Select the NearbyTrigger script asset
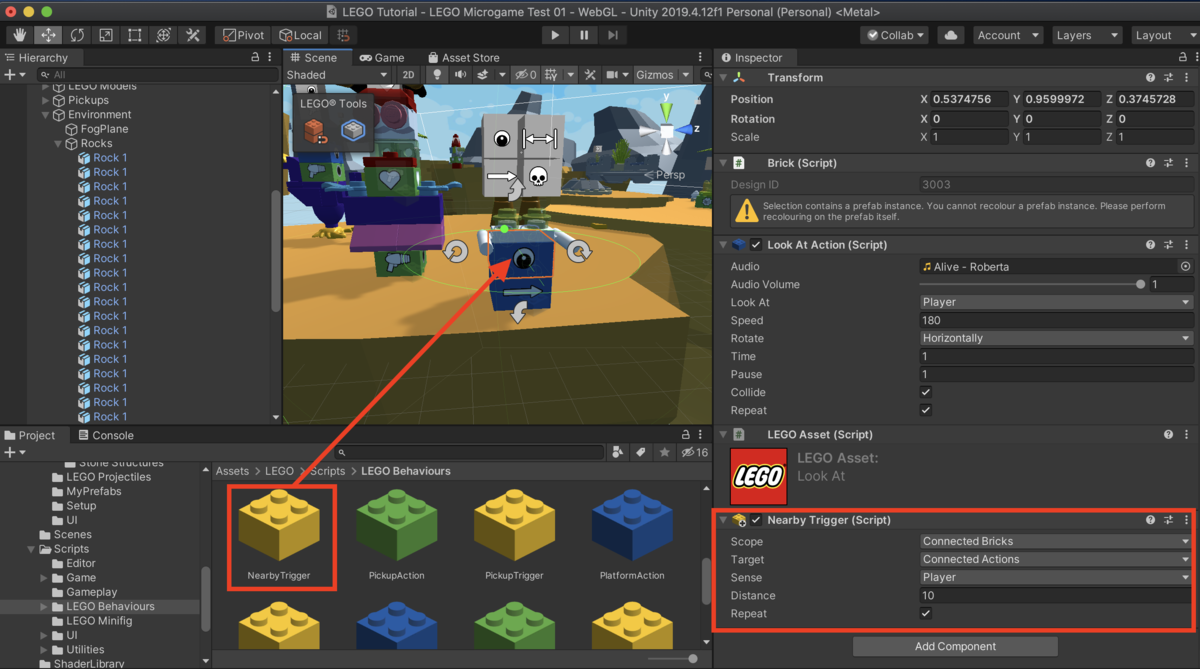Screen dimensions: 1200x669 tap(279, 535)
